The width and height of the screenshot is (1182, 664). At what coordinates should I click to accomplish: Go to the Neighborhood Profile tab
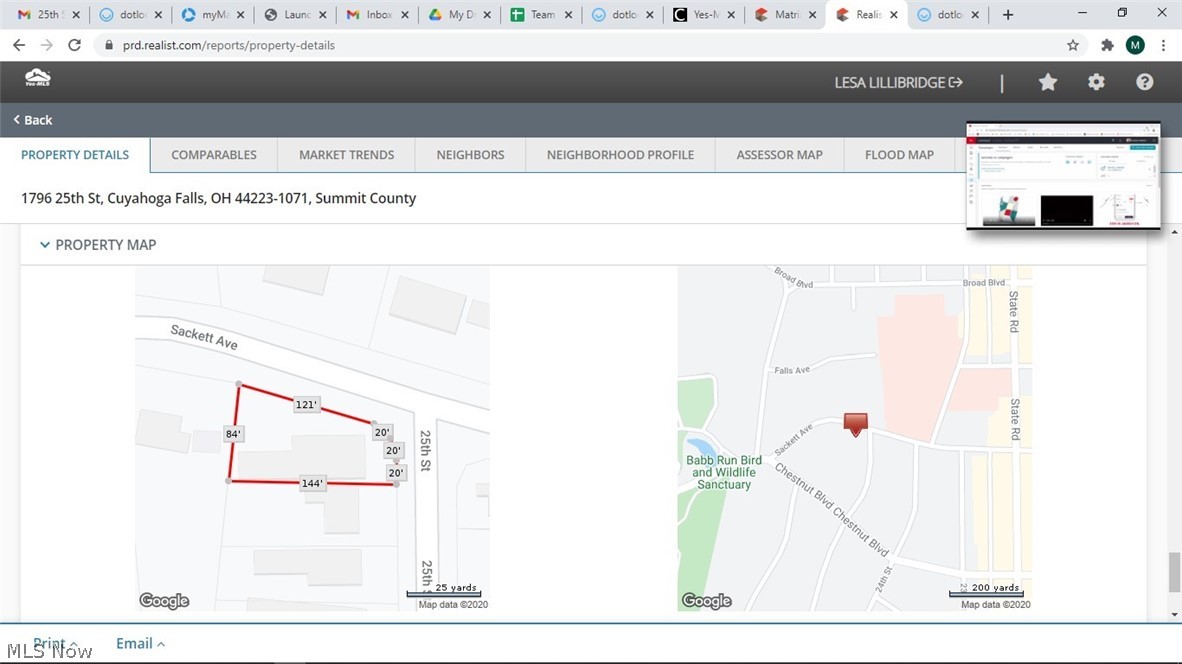[x=620, y=155]
